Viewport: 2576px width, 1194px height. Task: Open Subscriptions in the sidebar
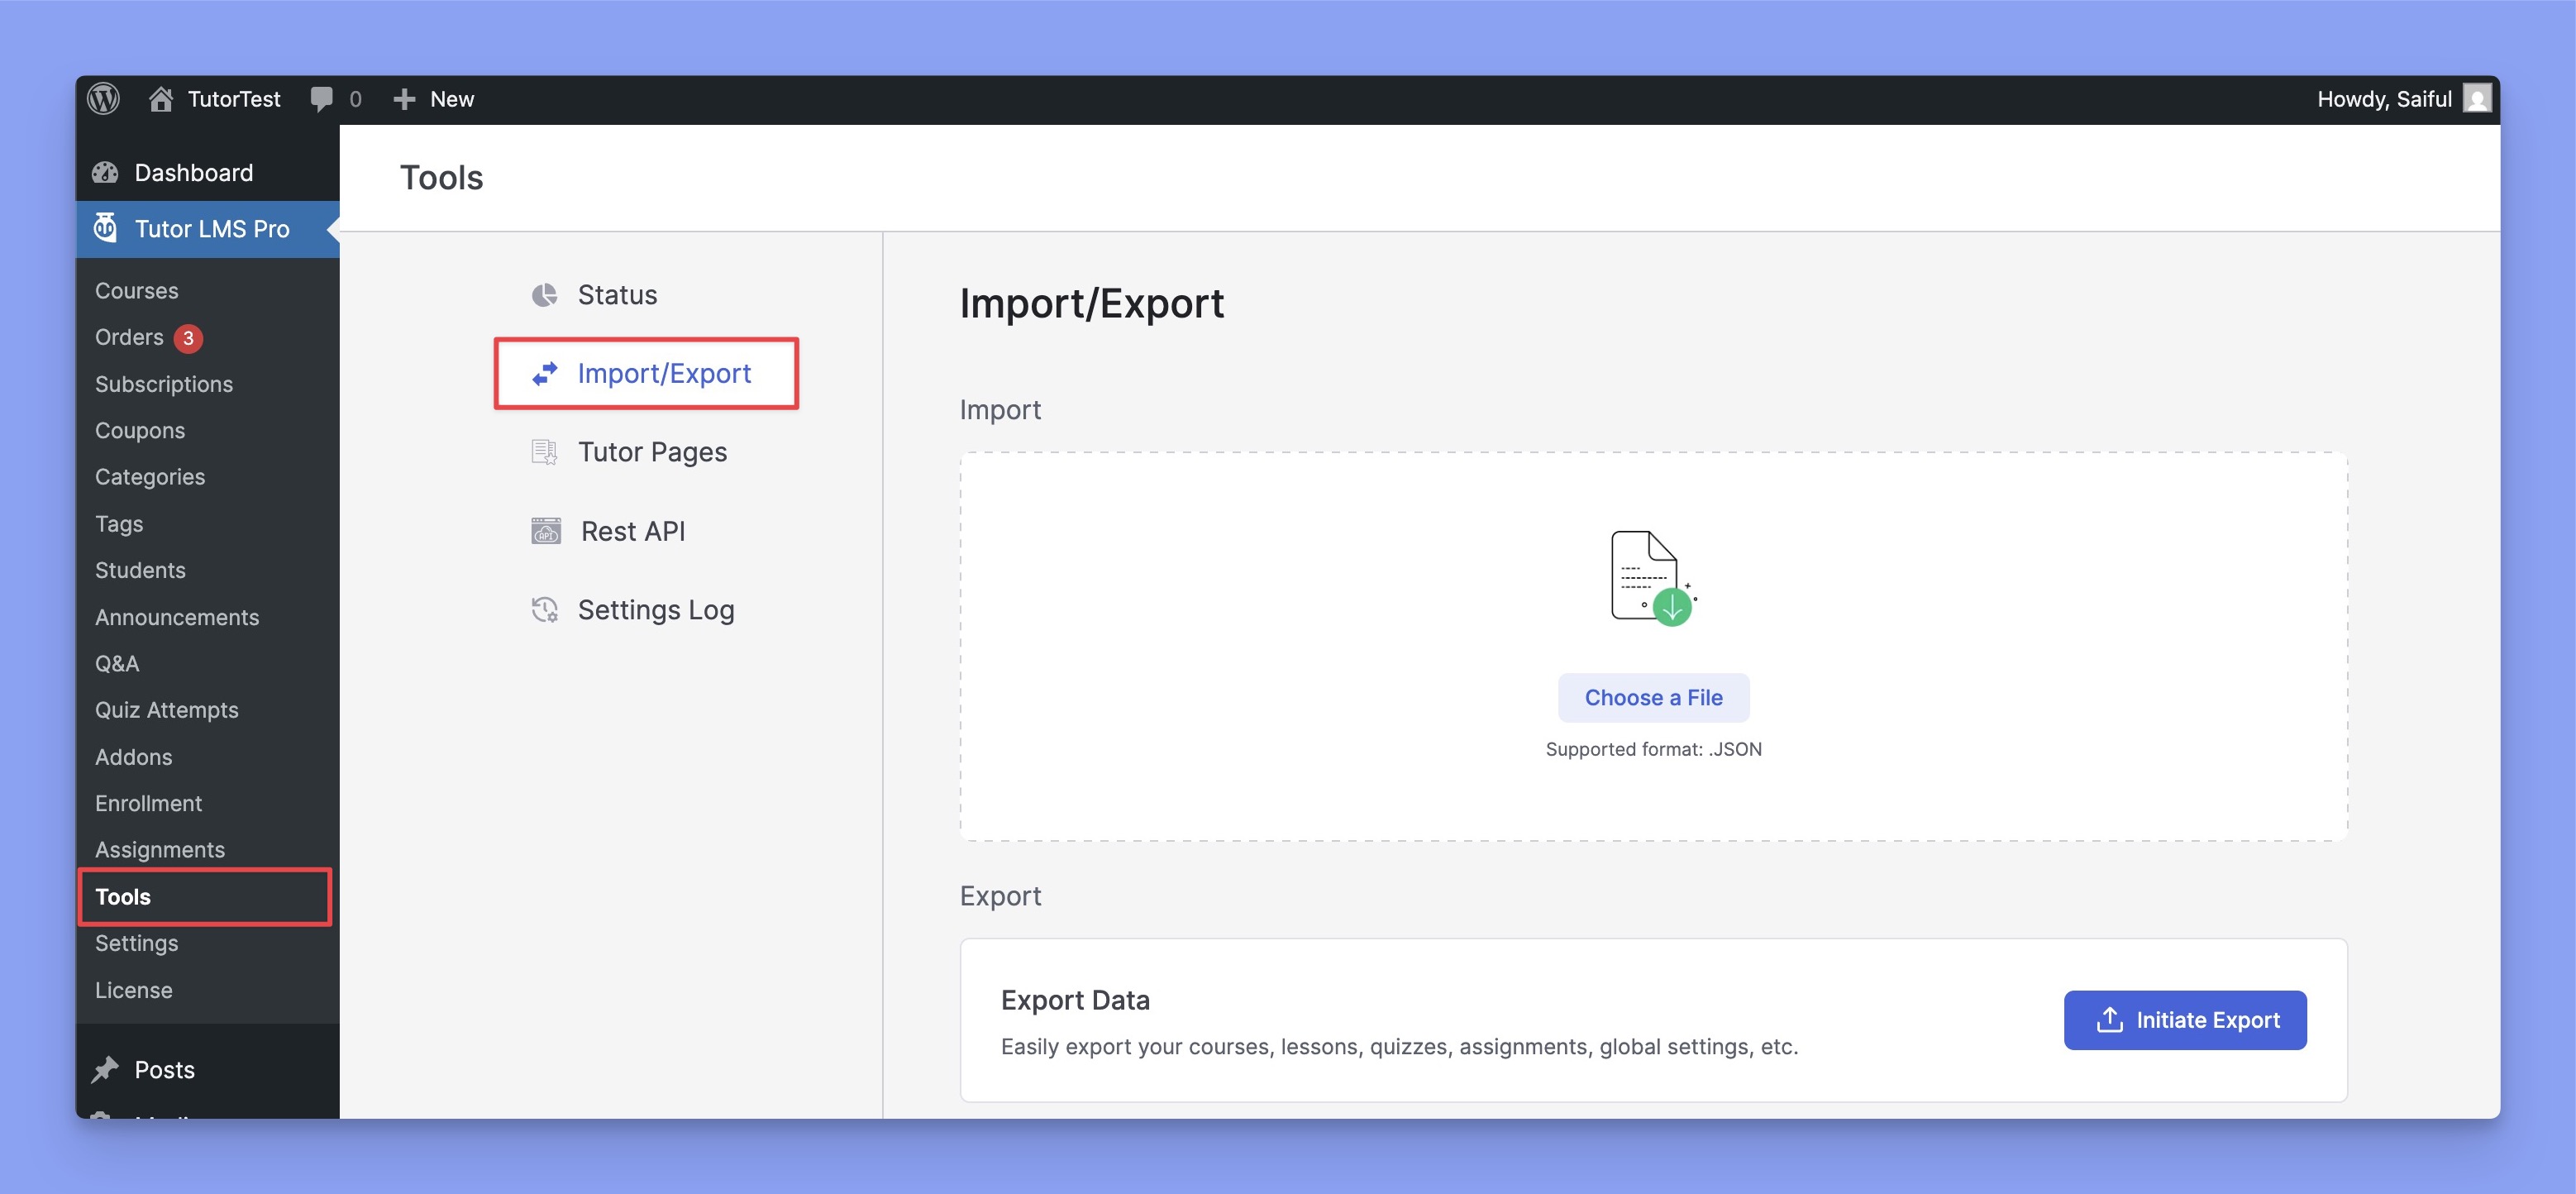point(164,384)
